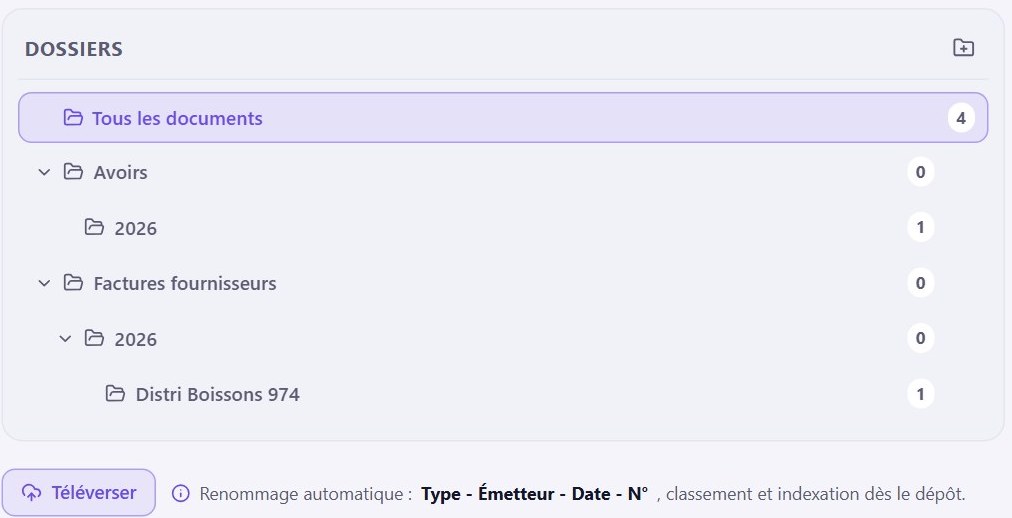Click the Factures fournisseurs folder icon
The height and width of the screenshot is (518, 1012).
(73, 283)
